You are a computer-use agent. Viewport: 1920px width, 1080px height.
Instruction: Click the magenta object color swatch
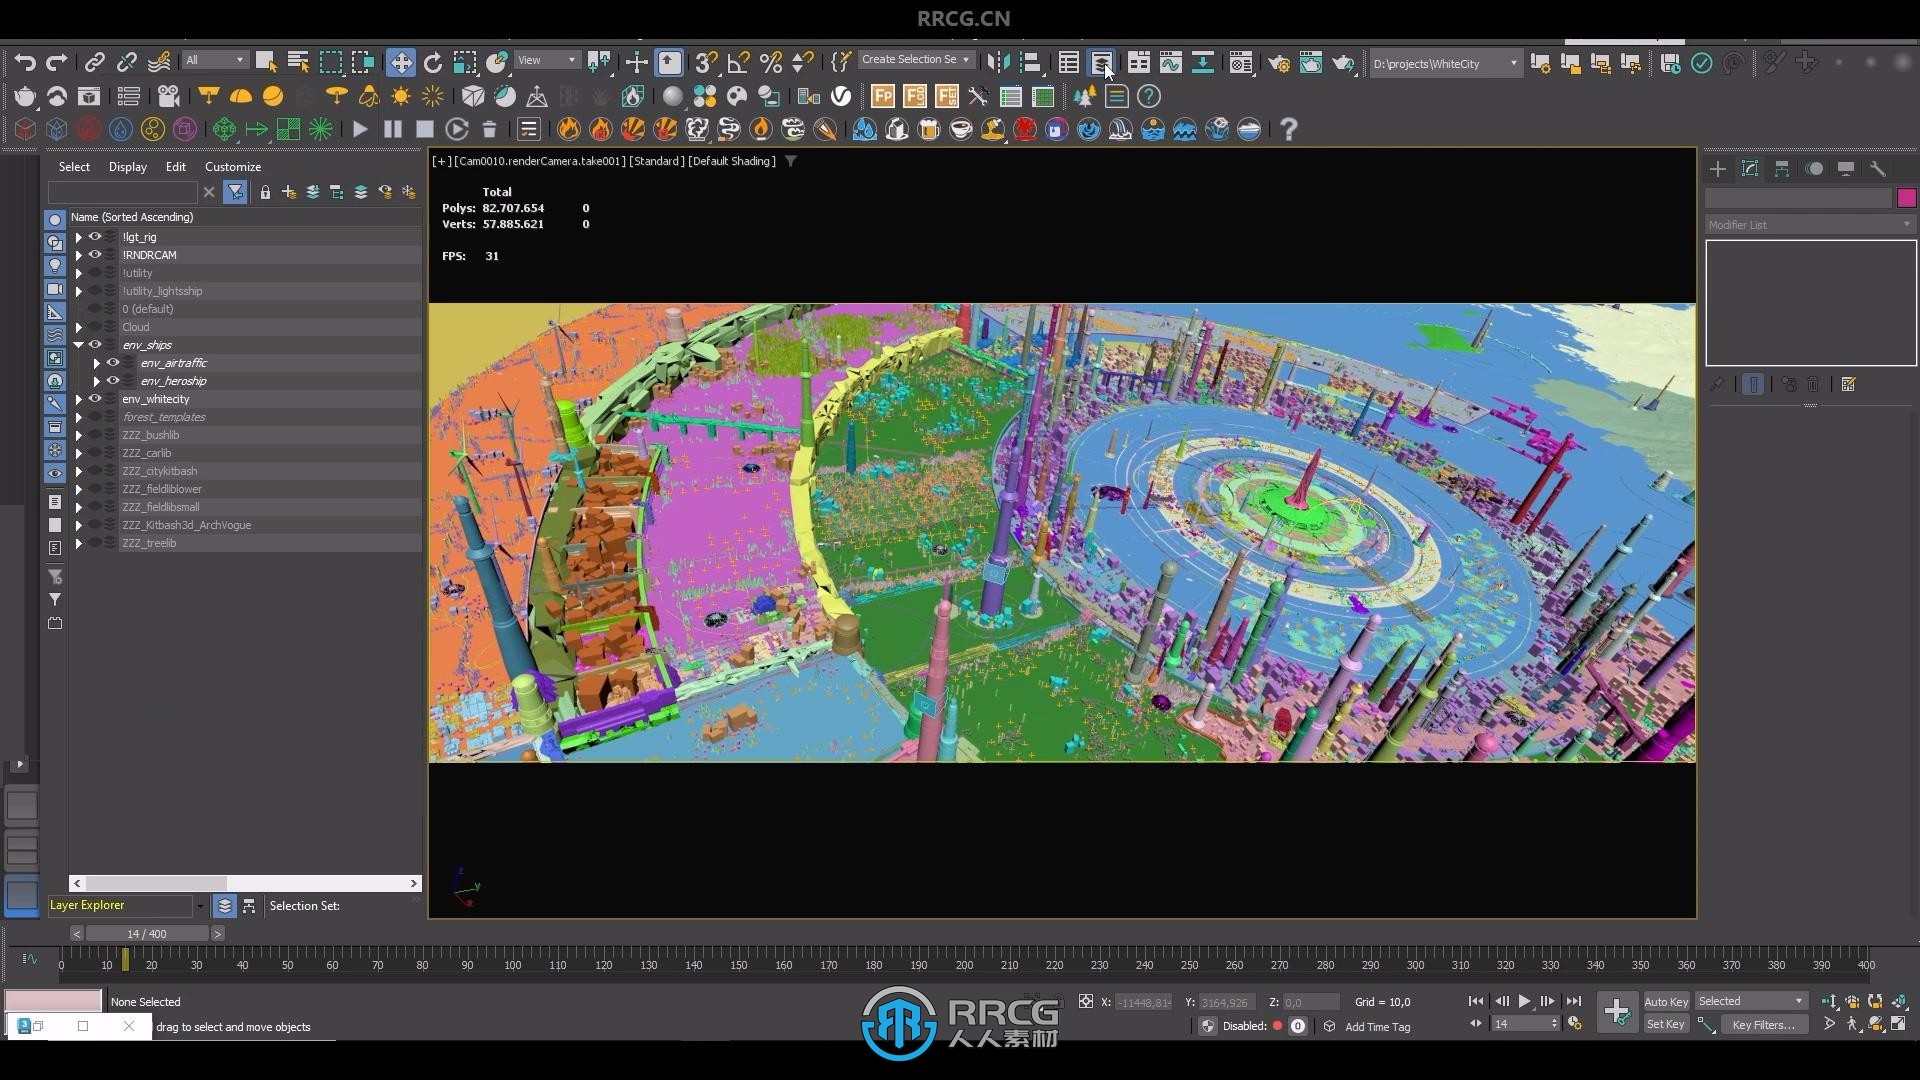(x=1906, y=198)
